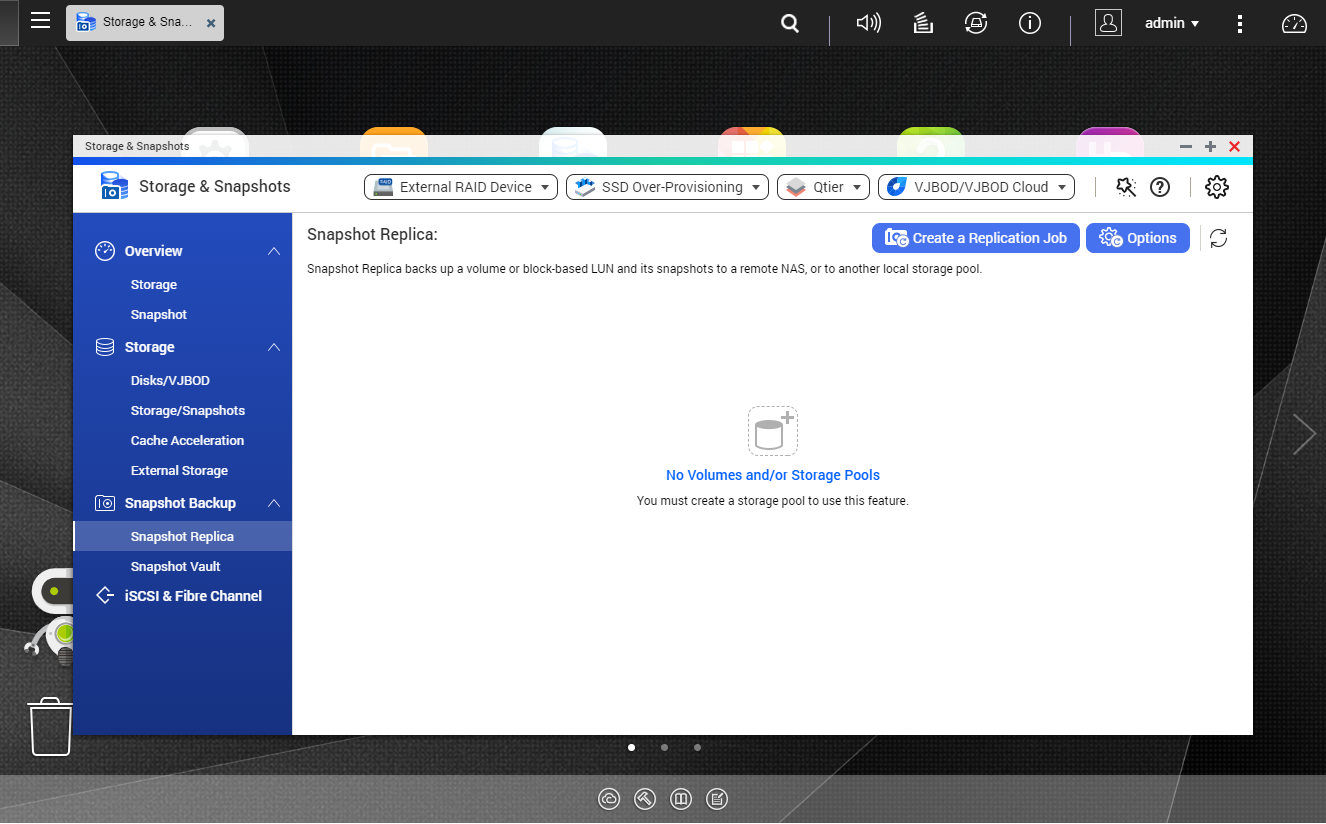
Task: Open External RAID Device dropdown
Action: coord(461,187)
